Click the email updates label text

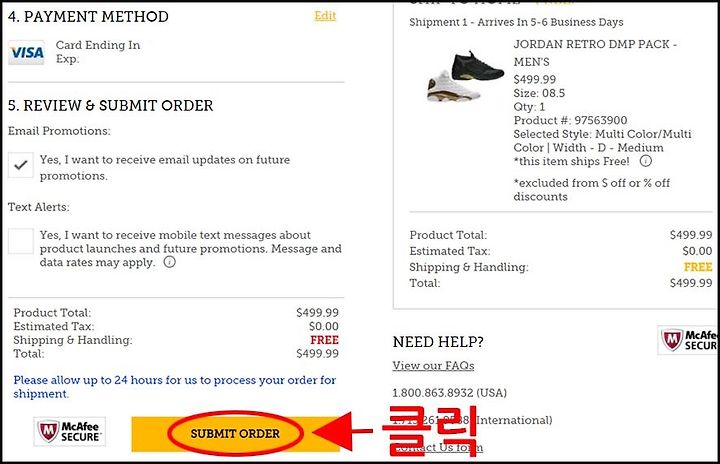165,168
